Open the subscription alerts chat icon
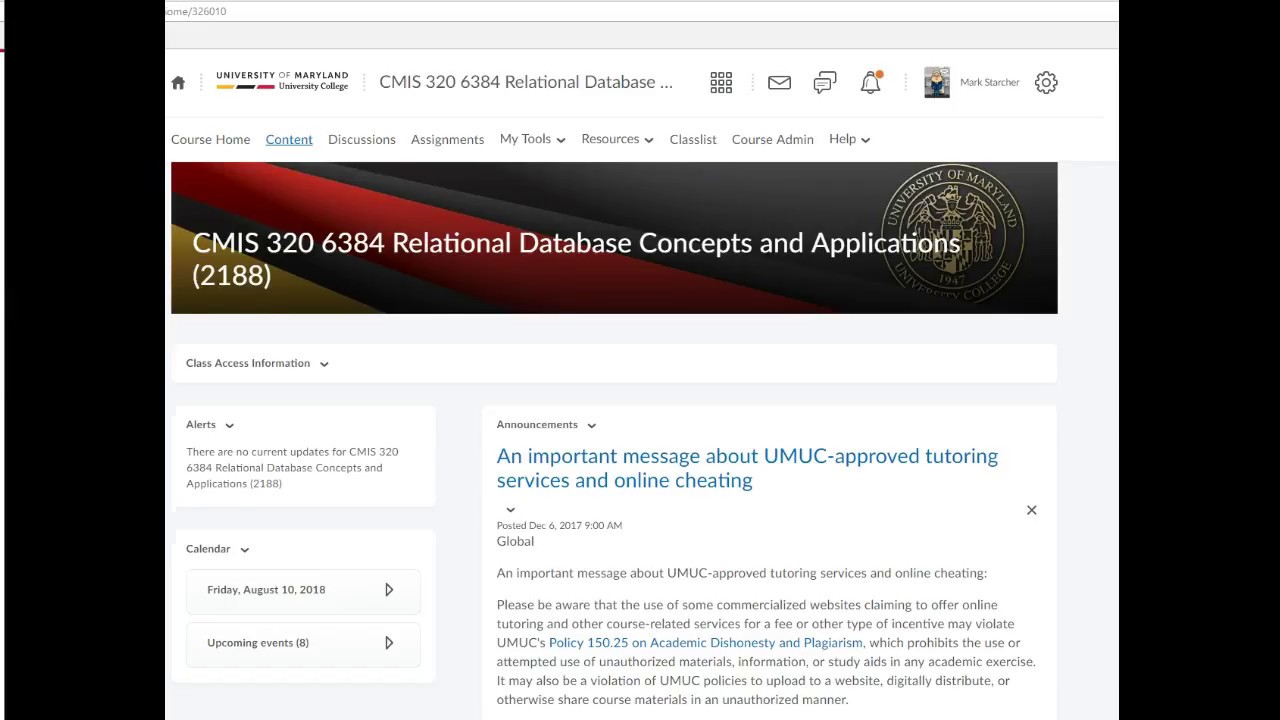This screenshot has height=720, width=1280. 825,83
